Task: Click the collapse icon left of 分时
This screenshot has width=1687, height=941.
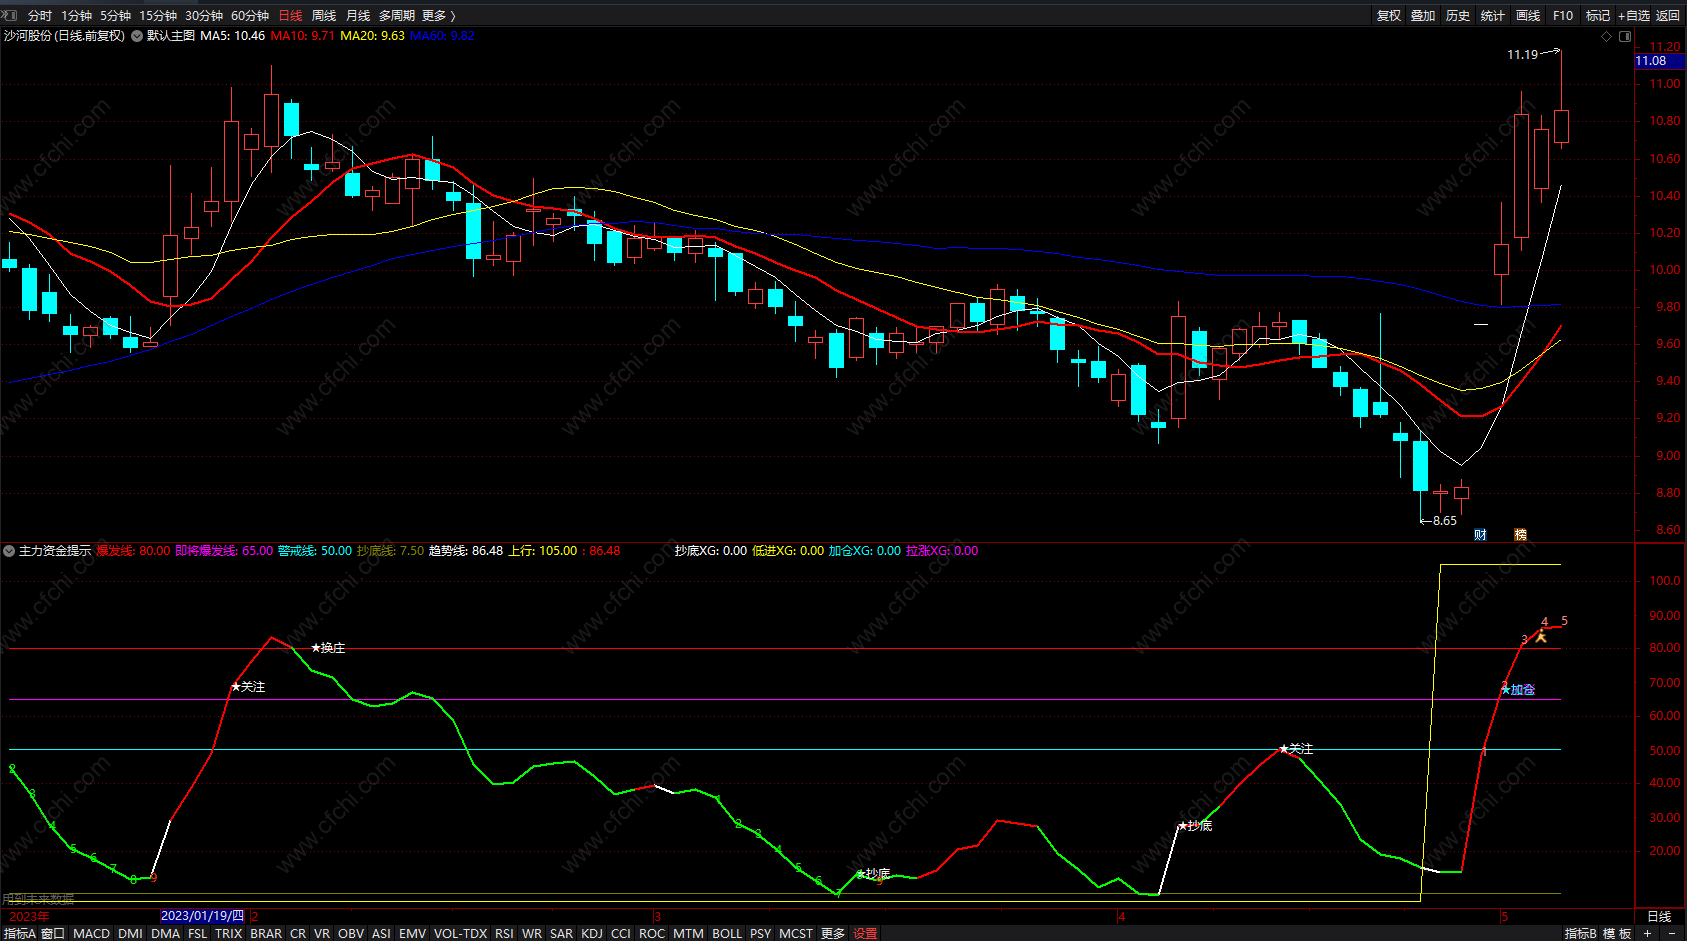Action: 10,15
